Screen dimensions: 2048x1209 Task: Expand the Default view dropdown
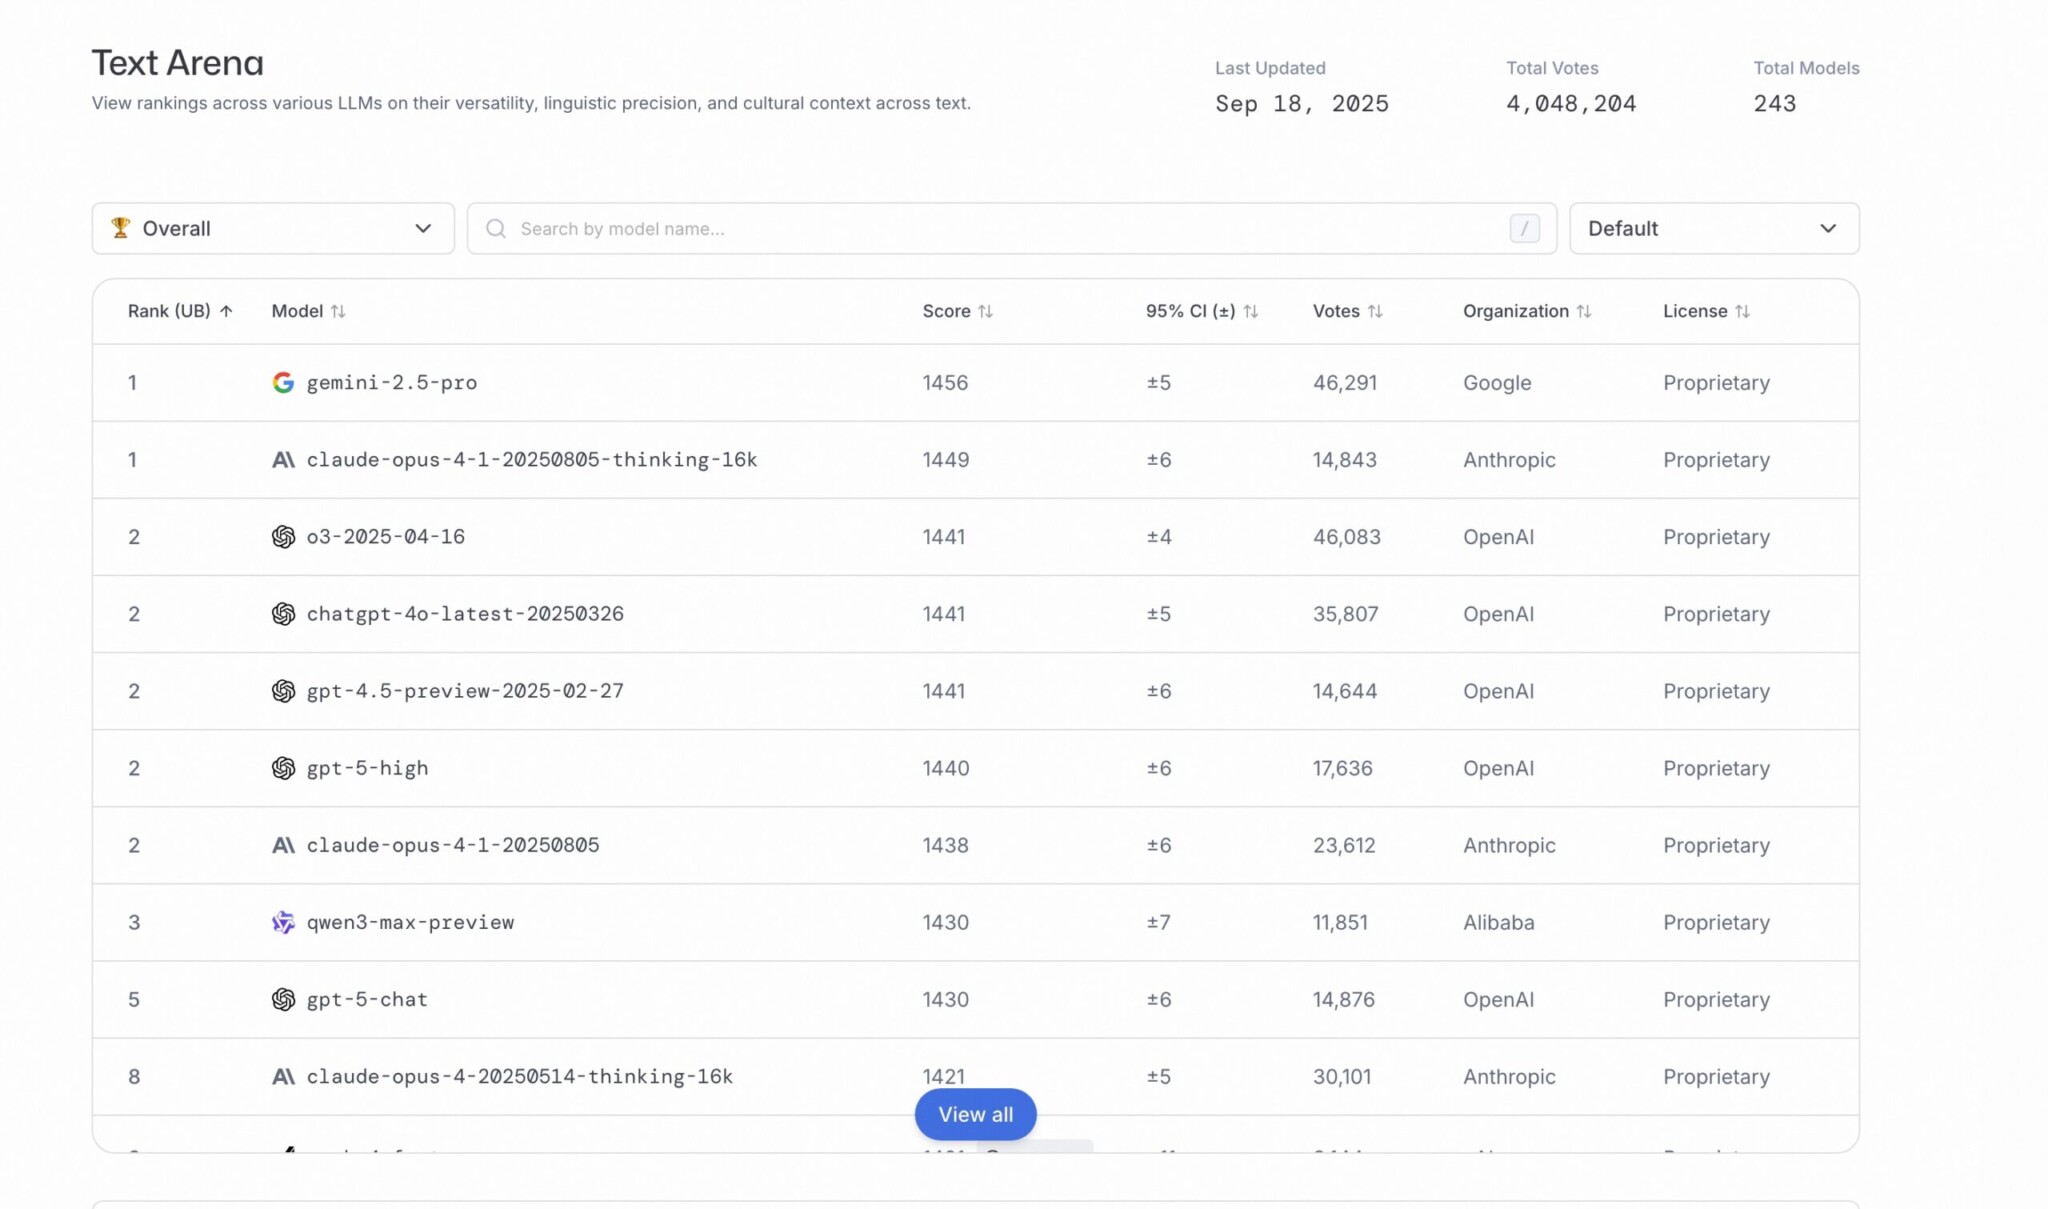[x=1713, y=229]
